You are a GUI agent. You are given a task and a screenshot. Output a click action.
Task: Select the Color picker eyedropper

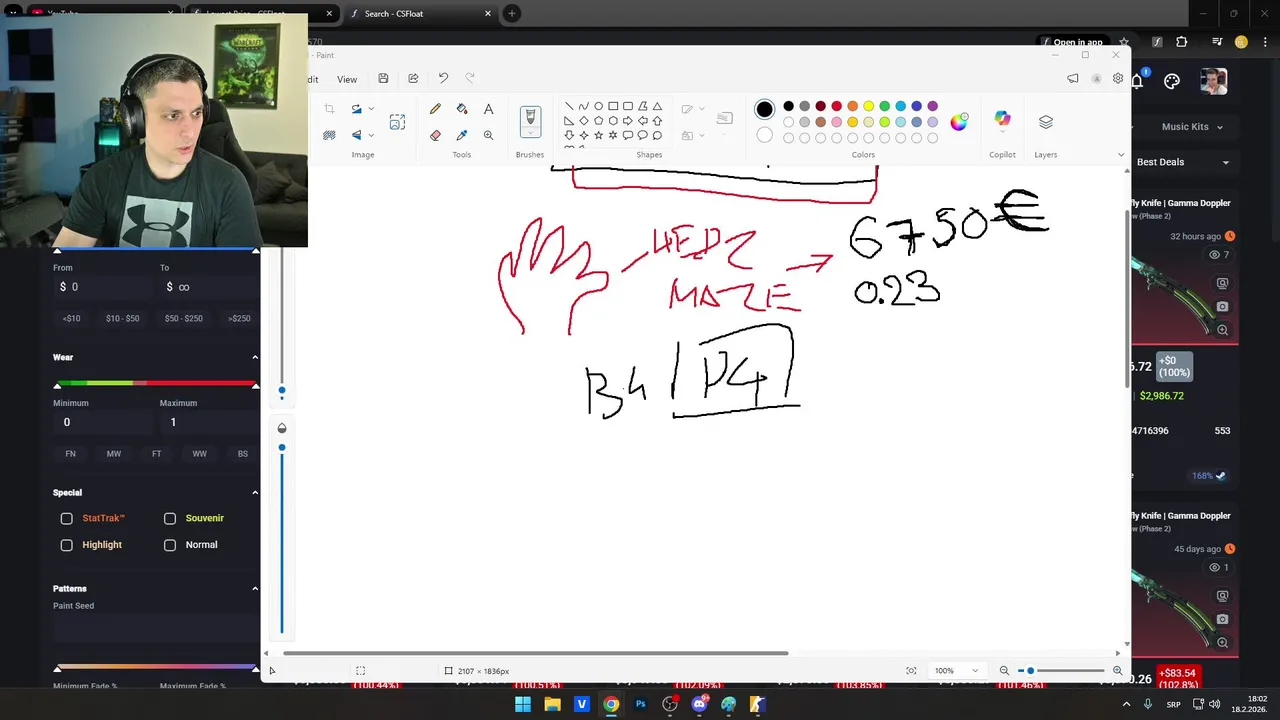(462, 135)
